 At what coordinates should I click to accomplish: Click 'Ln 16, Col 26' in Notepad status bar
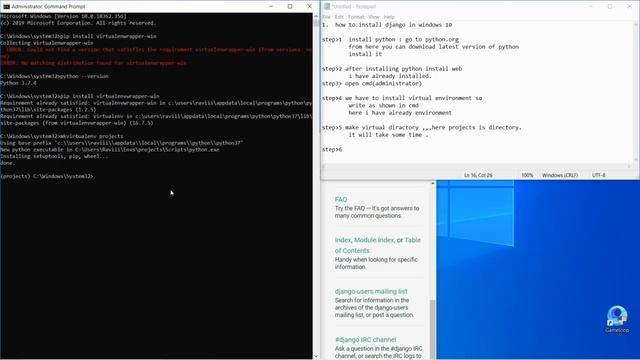[478, 175]
